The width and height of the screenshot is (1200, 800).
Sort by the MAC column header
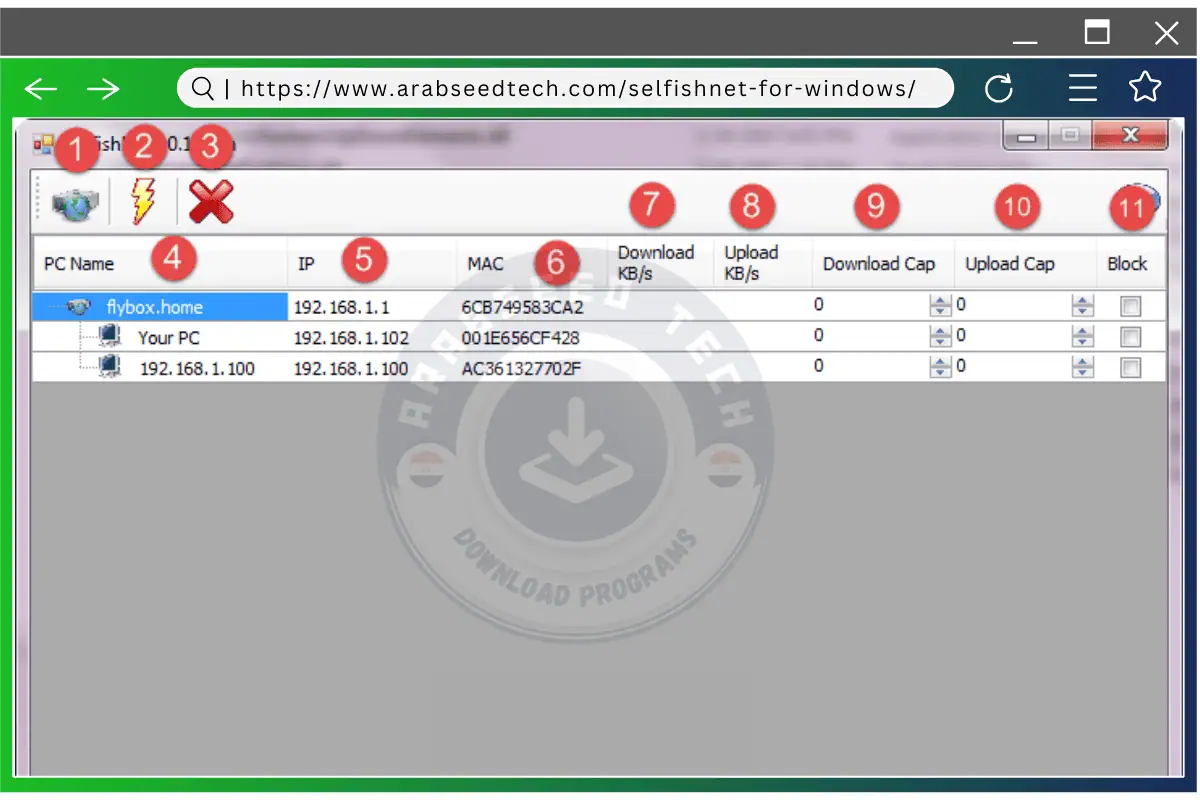click(x=486, y=264)
